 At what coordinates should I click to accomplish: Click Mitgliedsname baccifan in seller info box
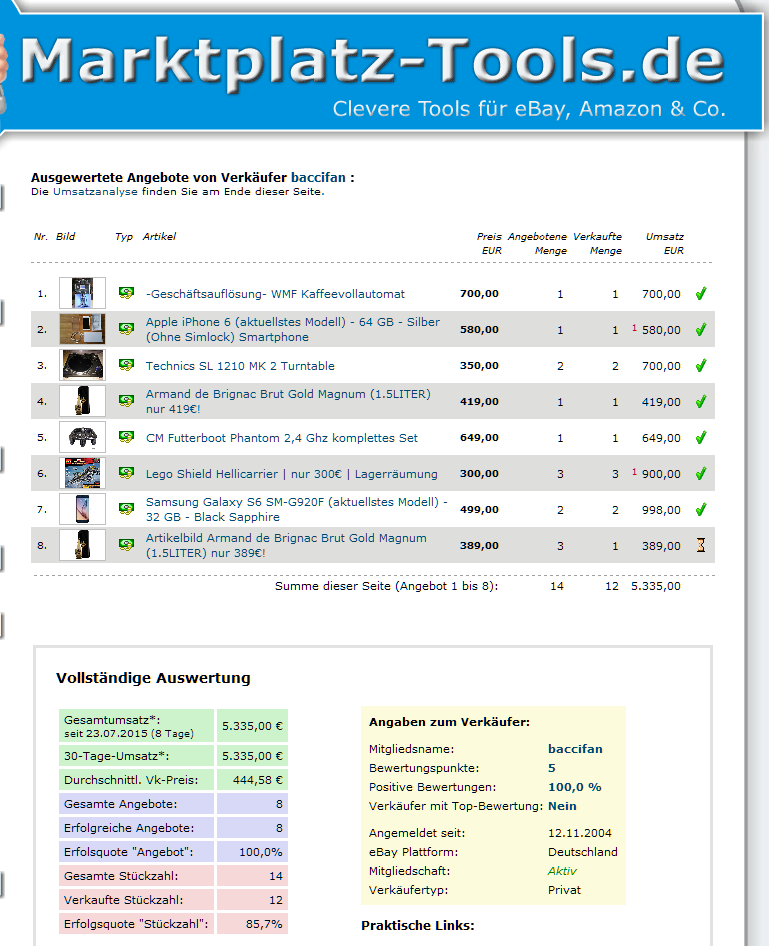pos(575,749)
